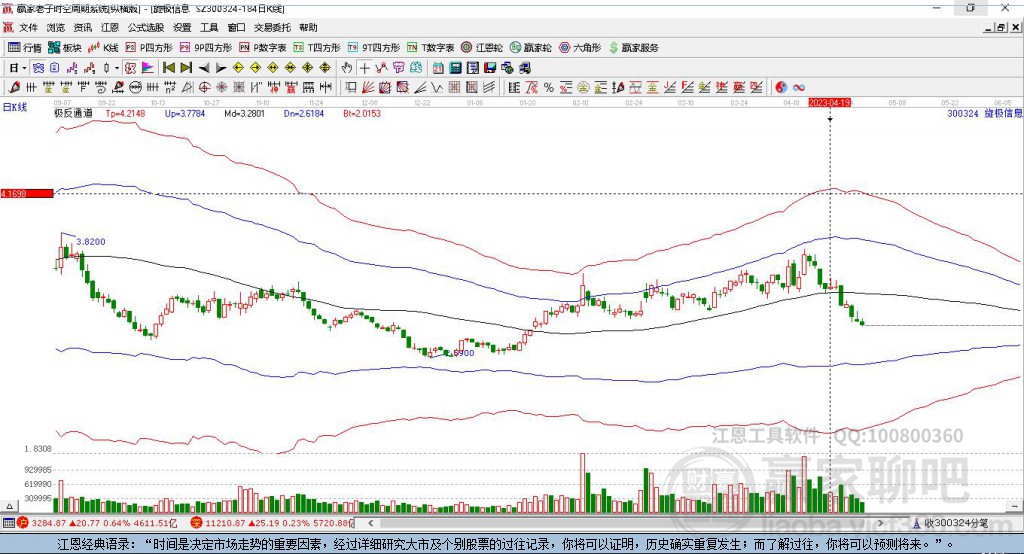Viewport: 1024px width, 554px height.
Task: Expand the volume panel with bottom-left up arrow
Action: (9, 506)
